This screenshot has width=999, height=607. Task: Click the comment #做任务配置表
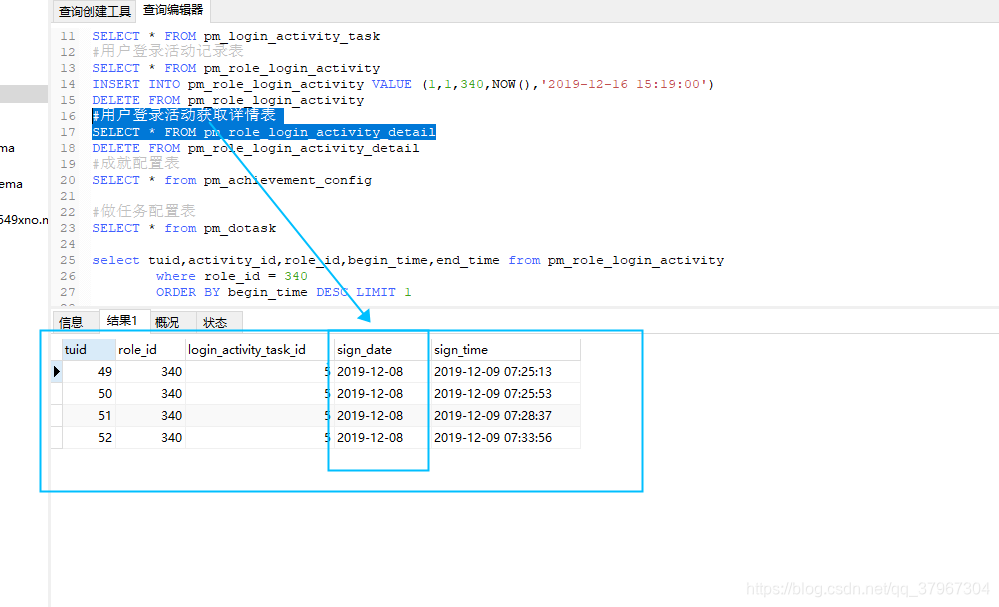[144, 211]
